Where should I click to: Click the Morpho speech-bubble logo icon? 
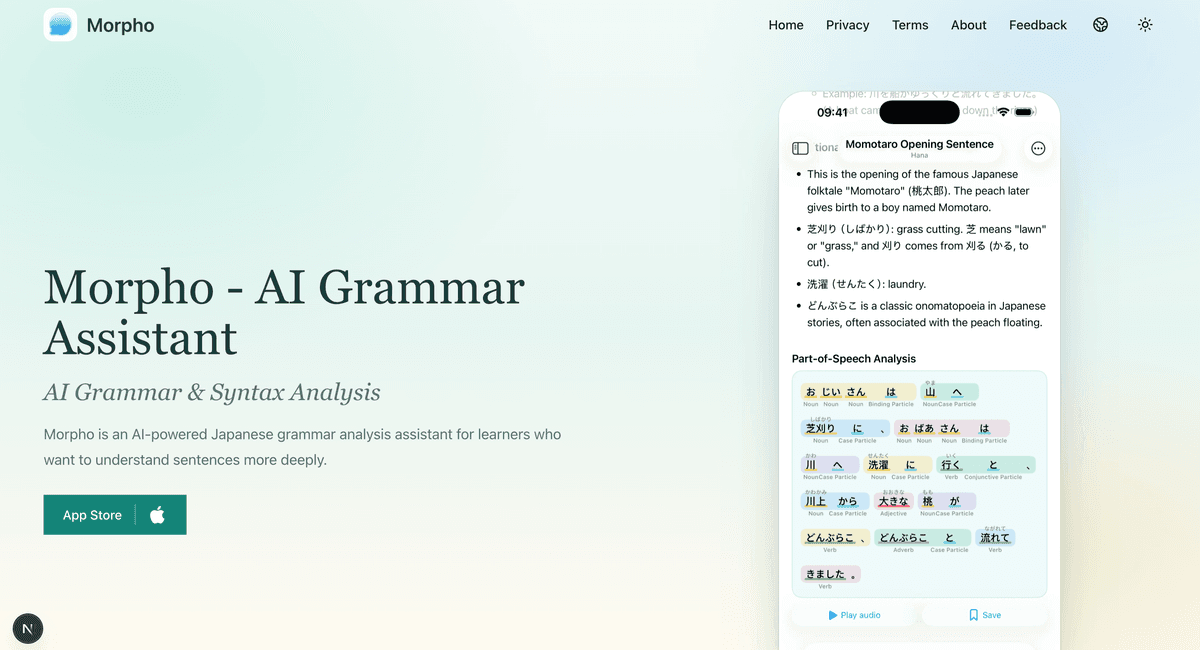[x=60, y=25]
